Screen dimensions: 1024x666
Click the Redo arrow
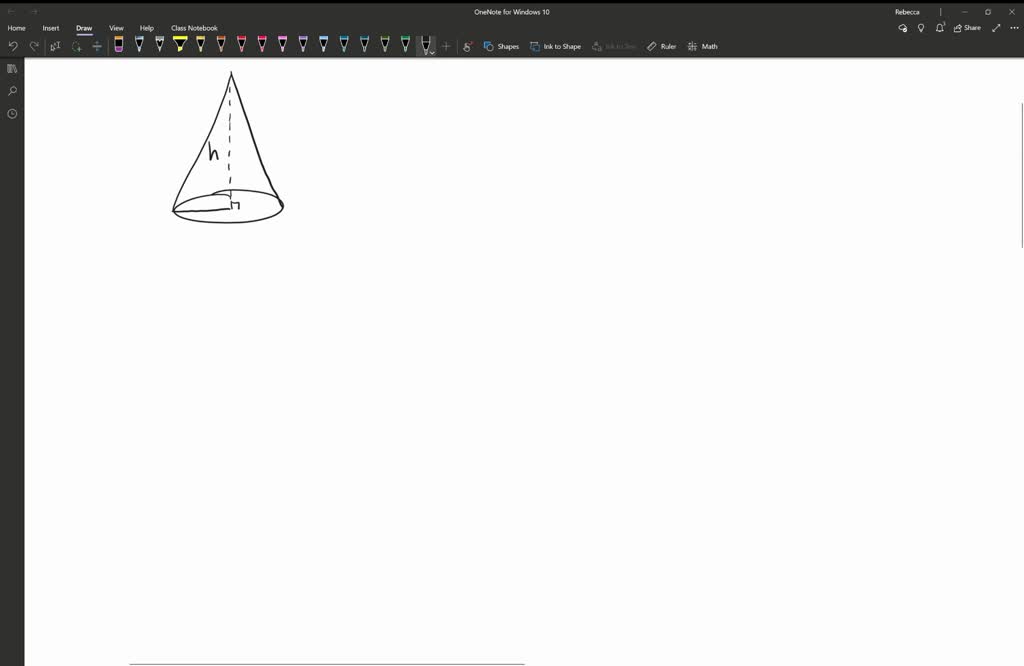(x=34, y=46)
